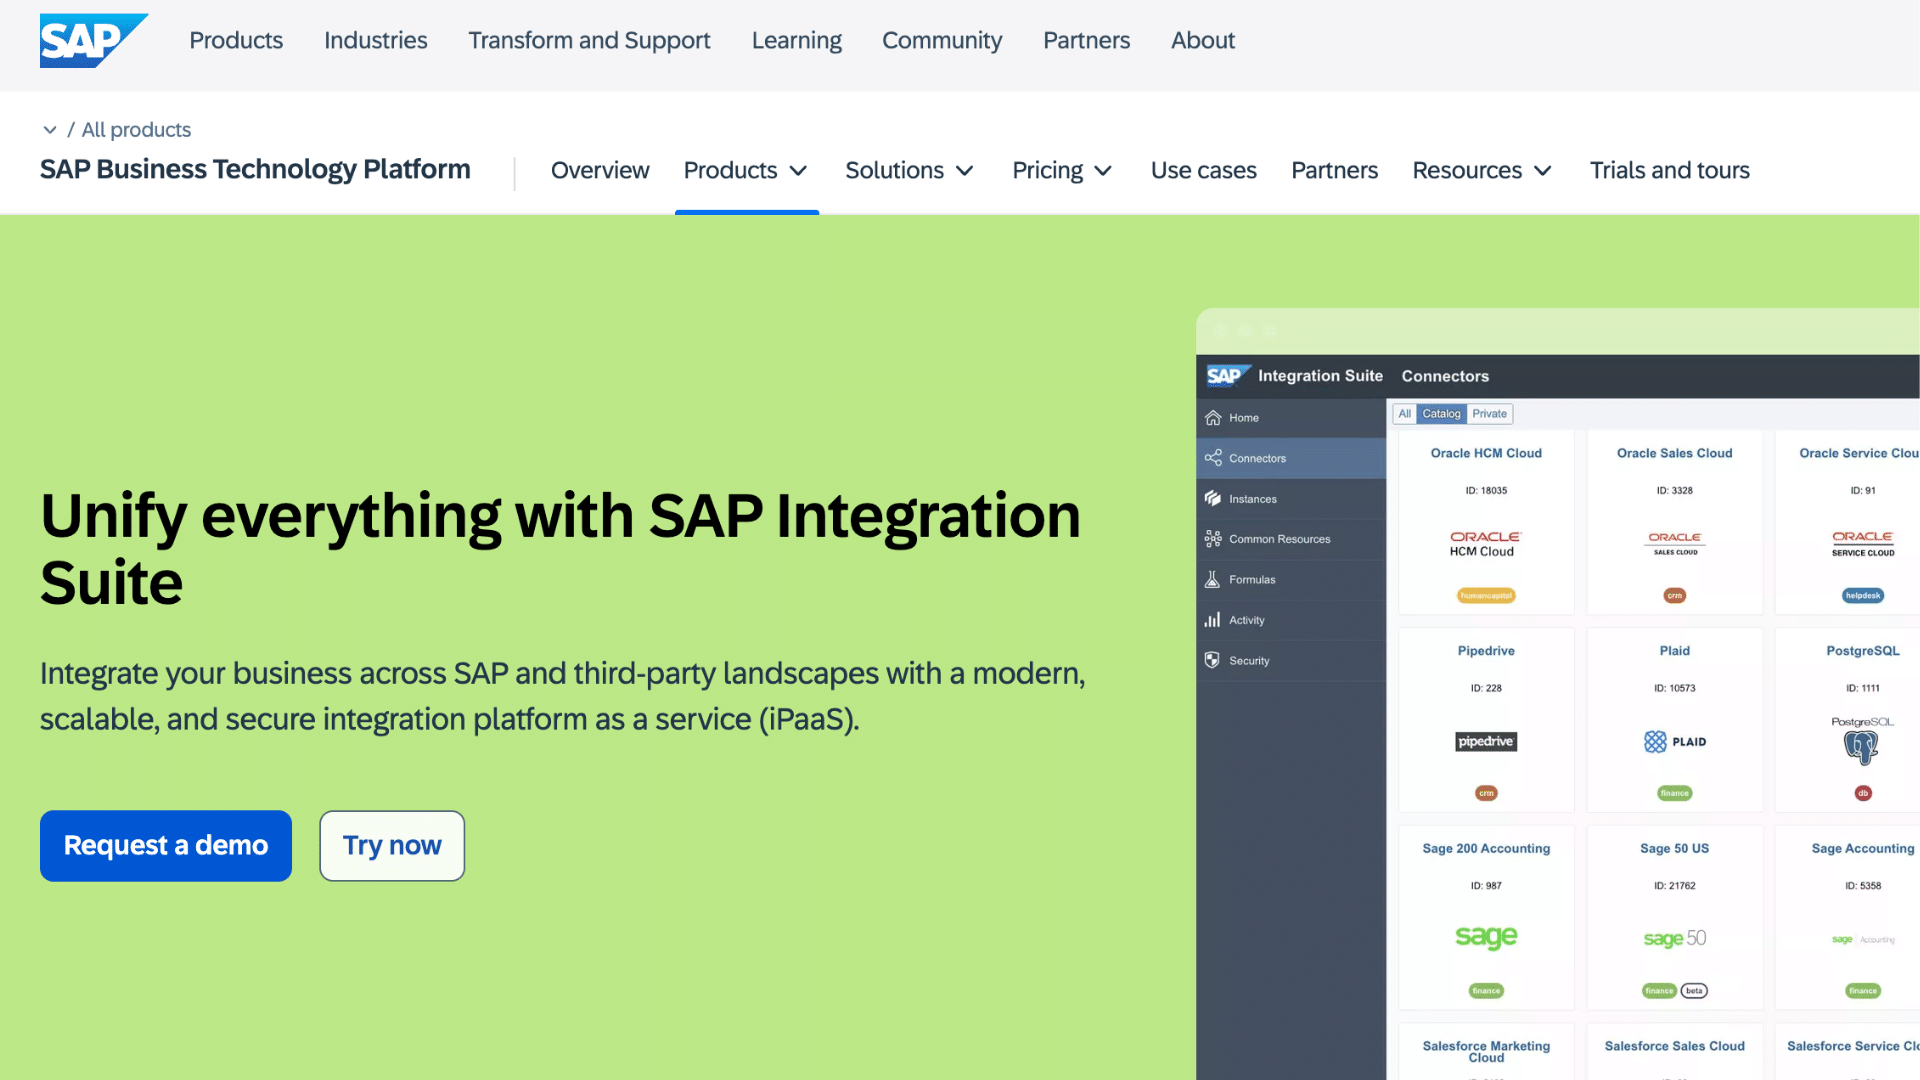
Task: Click the orange crm tag under Oracle Sales Cloud
Action: click(x=1674, y=595)
